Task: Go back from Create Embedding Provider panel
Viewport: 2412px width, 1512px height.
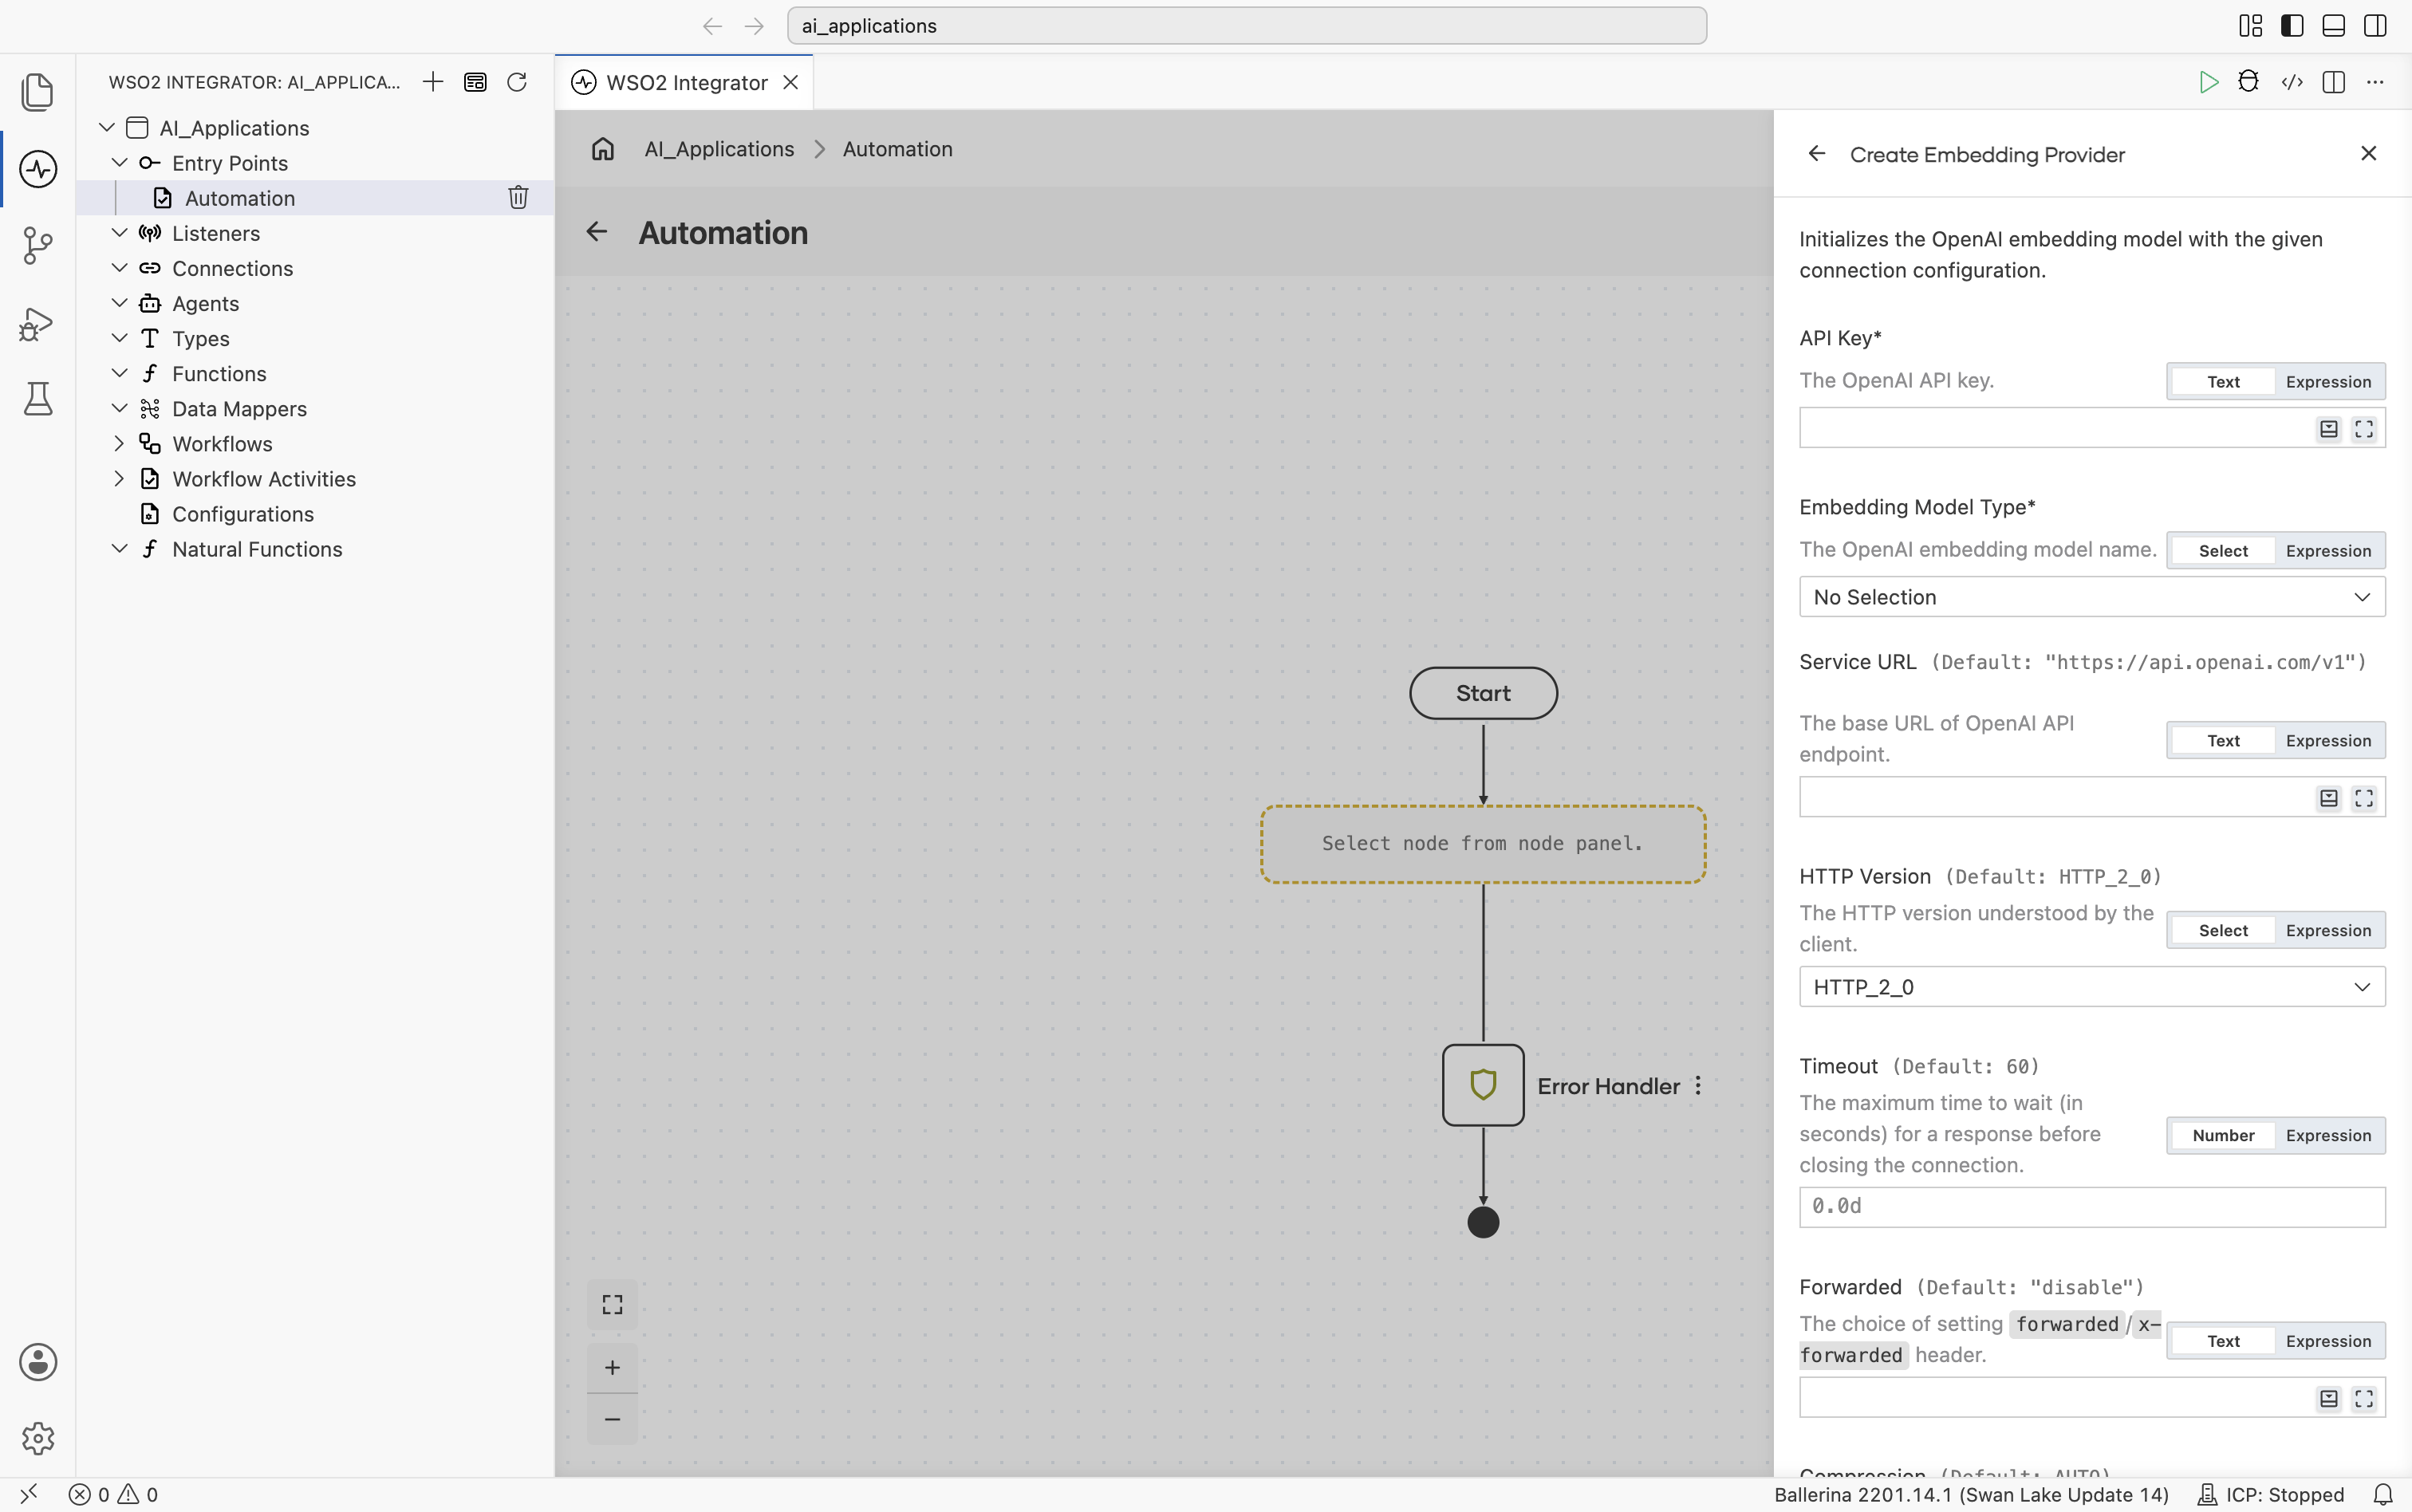Action: (1817, 154)
